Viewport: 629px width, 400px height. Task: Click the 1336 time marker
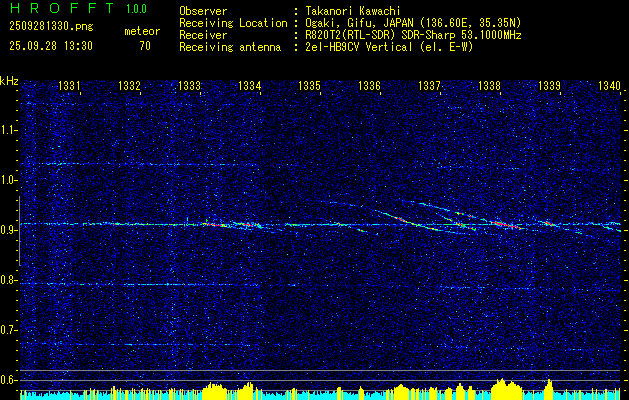pyautogui.click(x=369, y=85)
